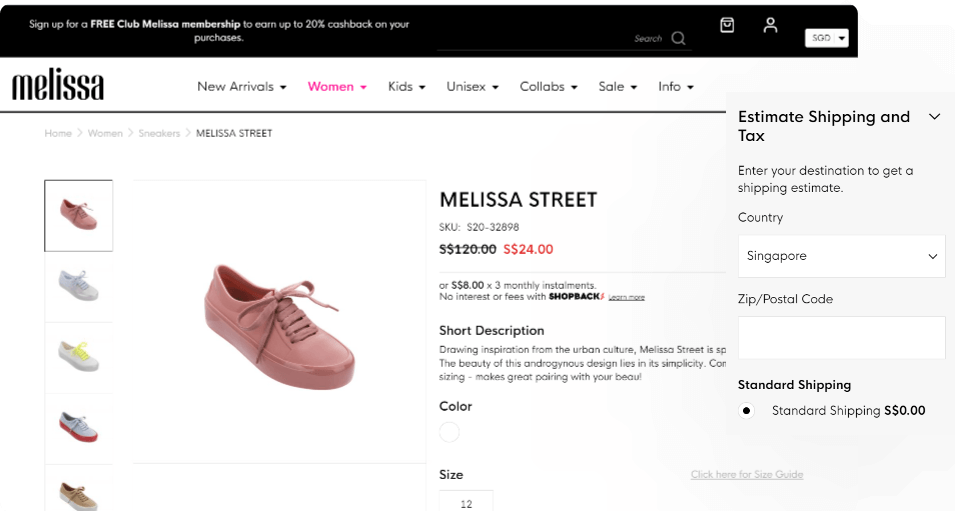The width and height of the screenshot is (955, 511).
Task: Go to the Sneakers breadcrumb
Action: [159, 133]
